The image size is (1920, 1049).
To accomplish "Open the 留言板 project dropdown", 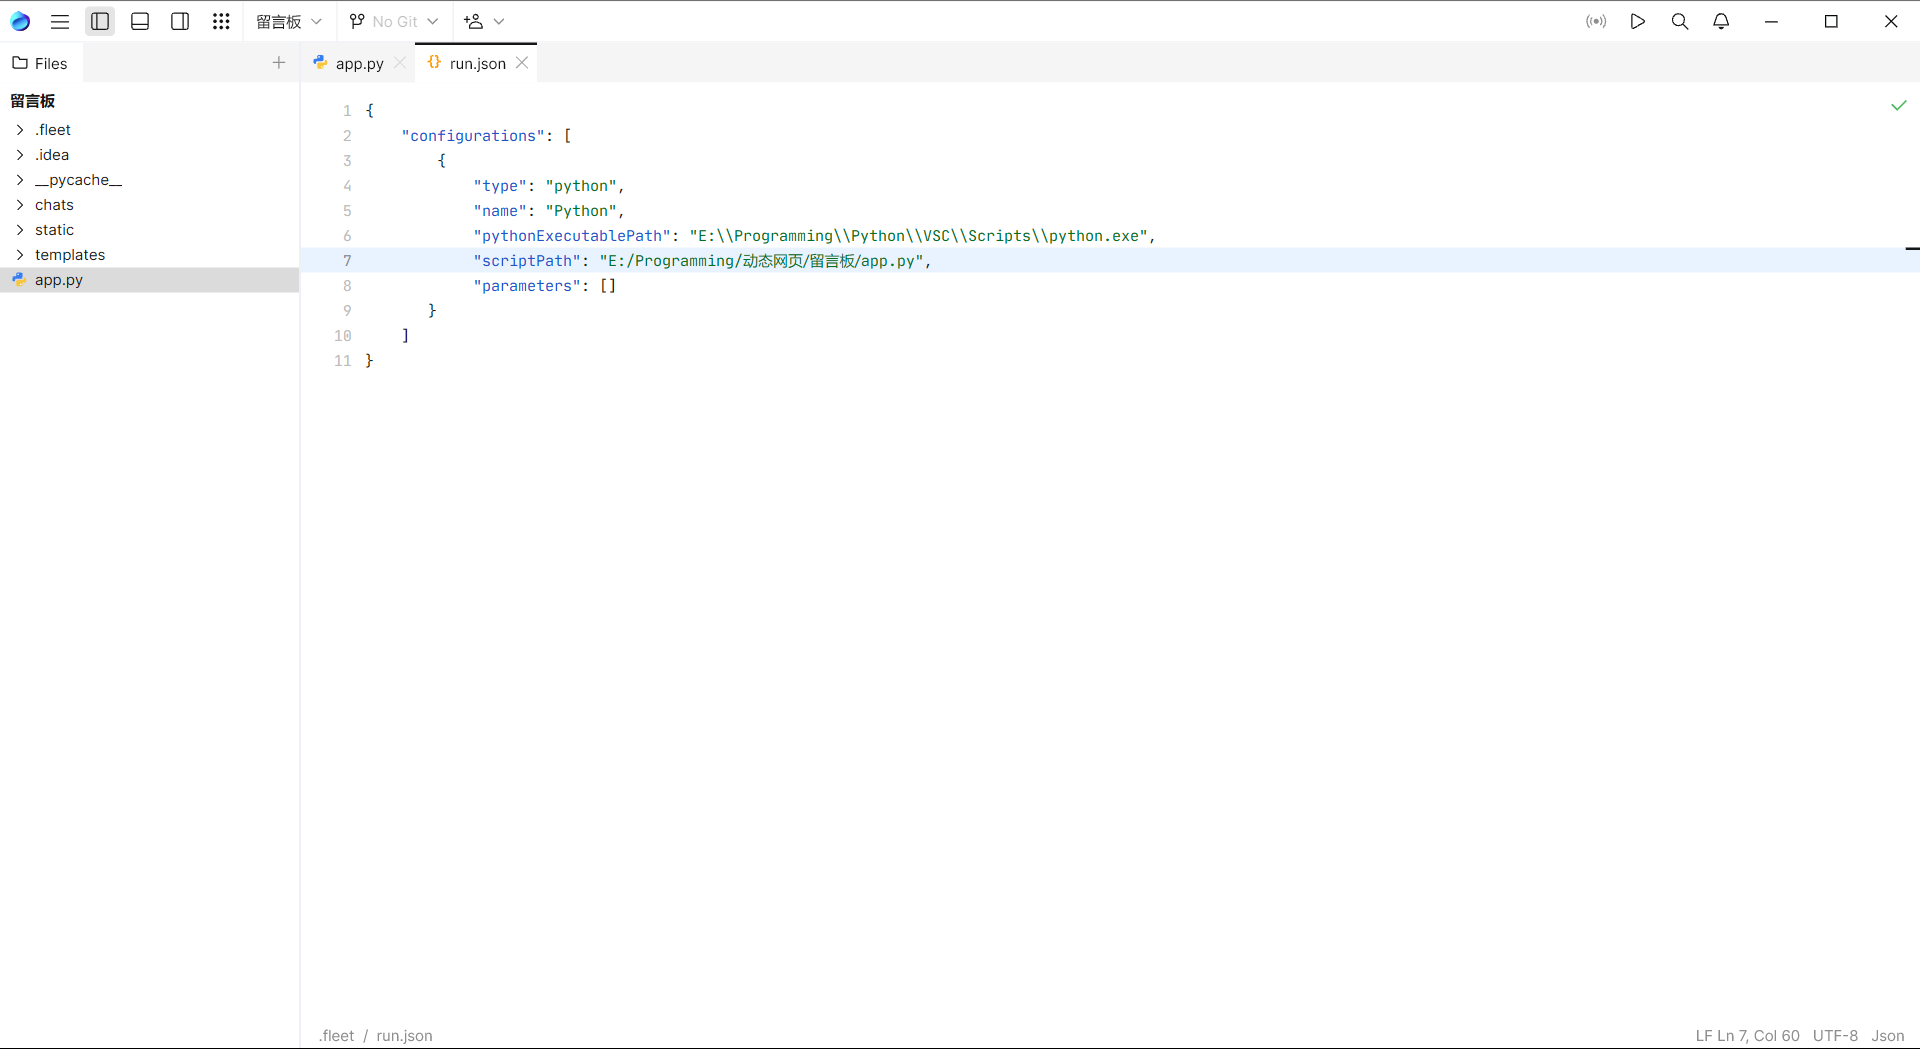I will (288, 21).
